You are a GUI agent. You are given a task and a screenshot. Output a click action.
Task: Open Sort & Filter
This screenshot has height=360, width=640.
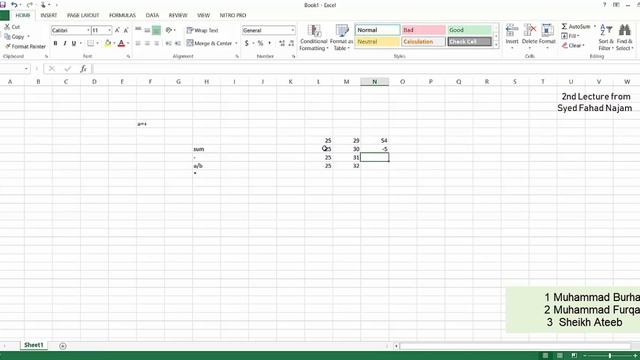[606, 38]
